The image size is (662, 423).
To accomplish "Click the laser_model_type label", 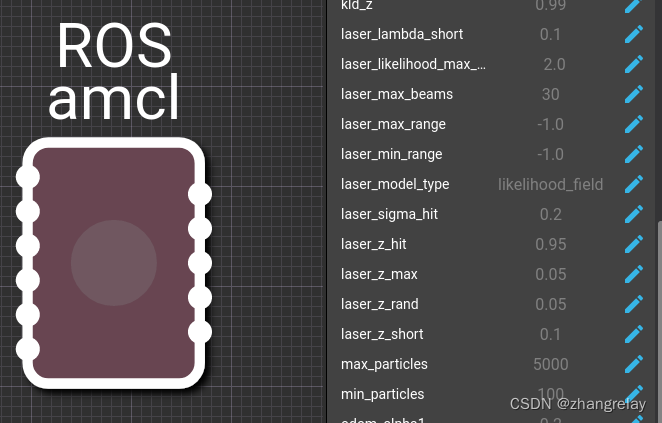I will click(x=395, y=184).
